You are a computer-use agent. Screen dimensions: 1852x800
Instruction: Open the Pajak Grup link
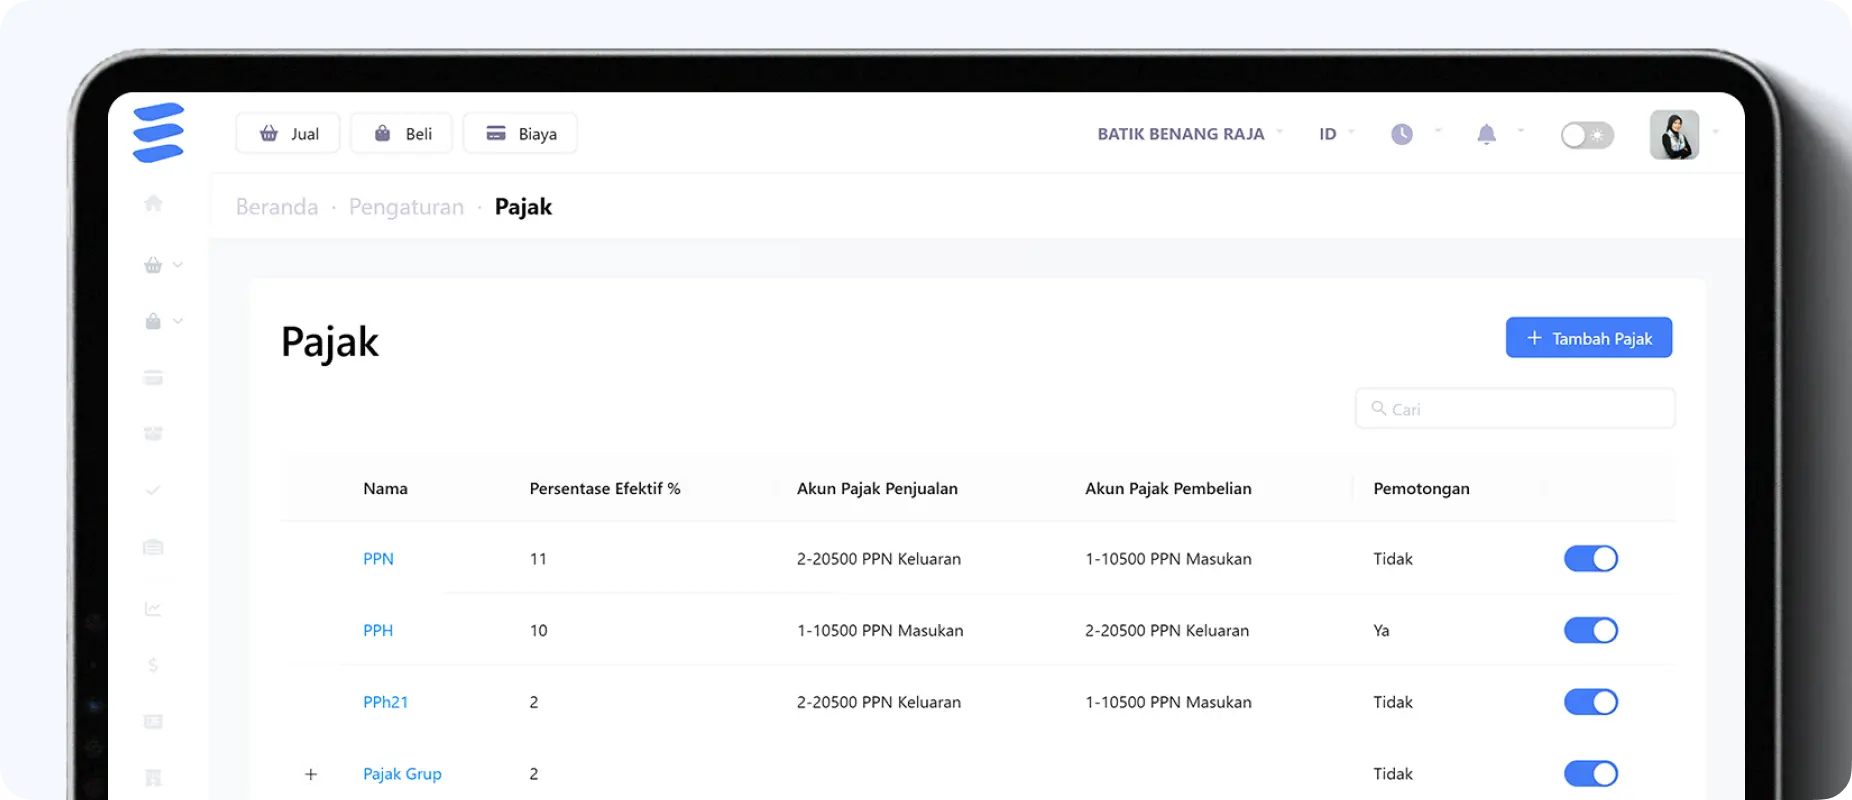[402, 774]
